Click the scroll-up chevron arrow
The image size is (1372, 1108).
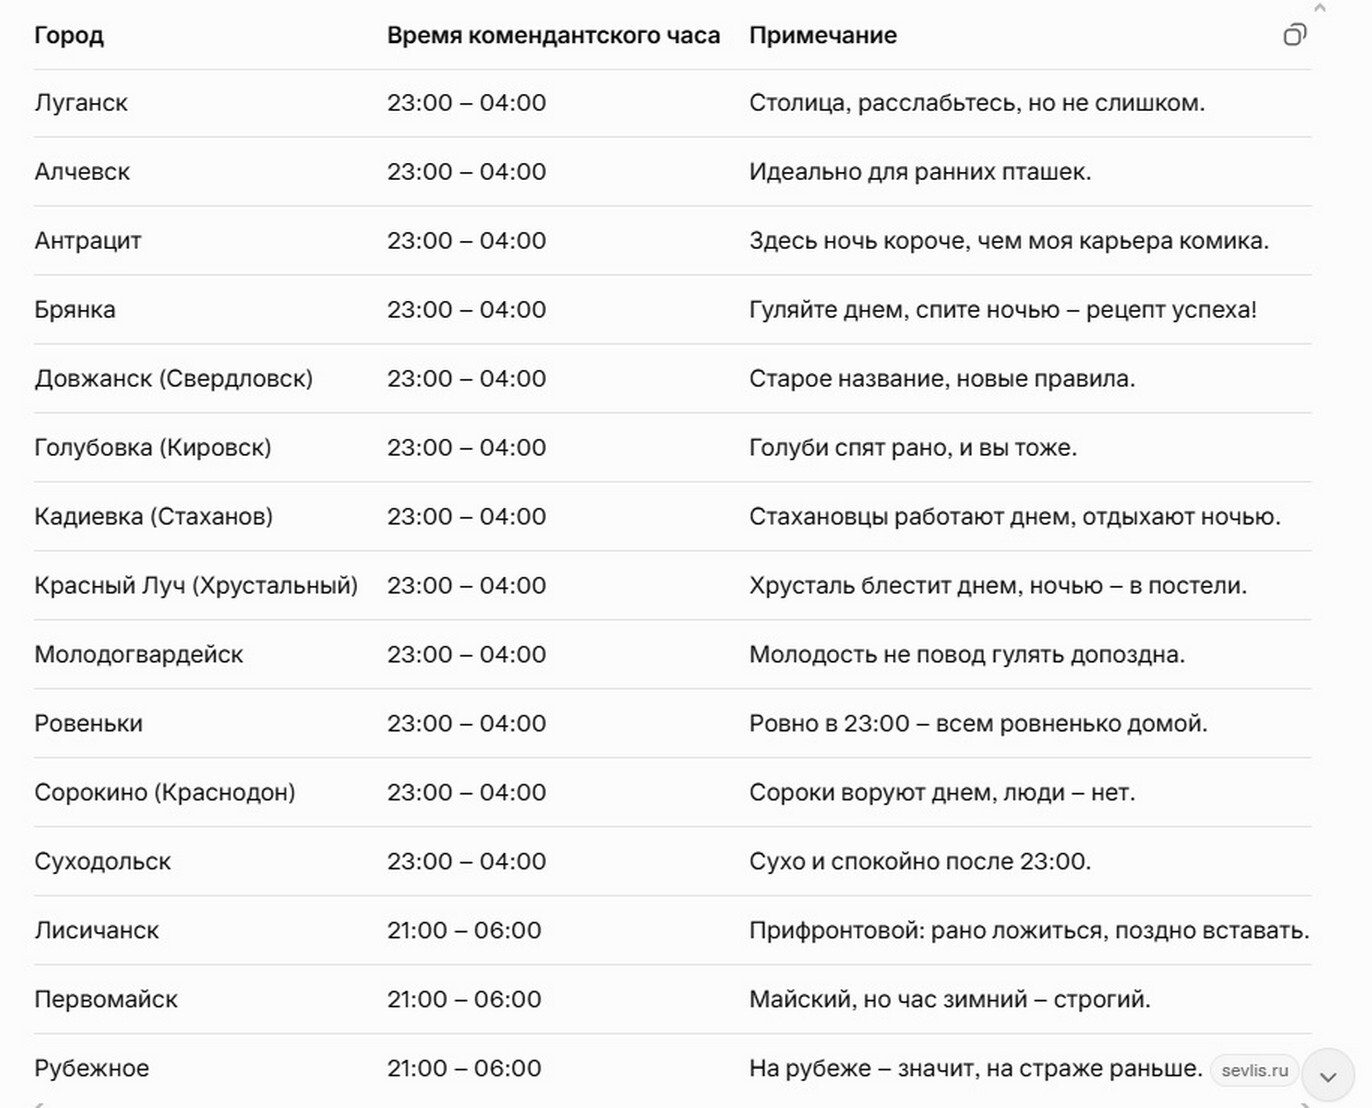tap(1322, 6)
